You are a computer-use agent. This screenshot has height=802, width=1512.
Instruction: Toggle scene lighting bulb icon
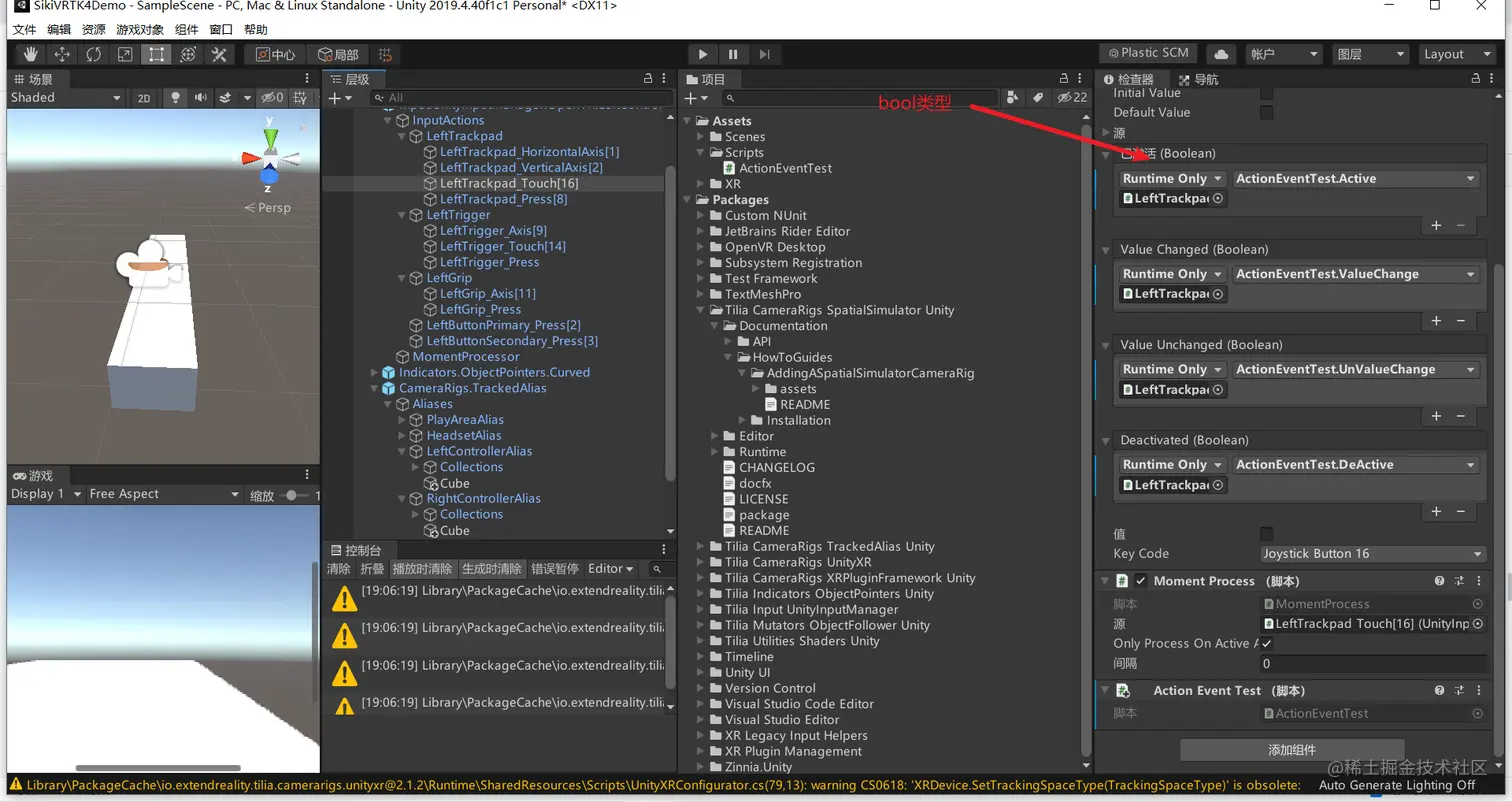176,97
